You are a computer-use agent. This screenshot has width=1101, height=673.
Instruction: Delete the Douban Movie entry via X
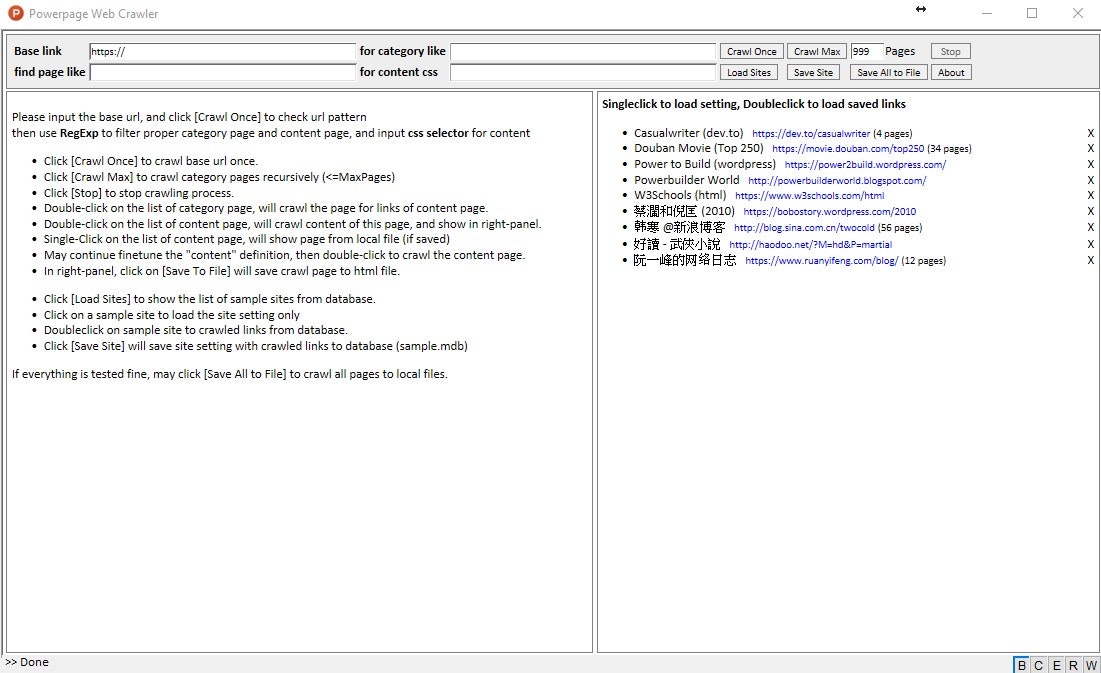[1090, 148]
